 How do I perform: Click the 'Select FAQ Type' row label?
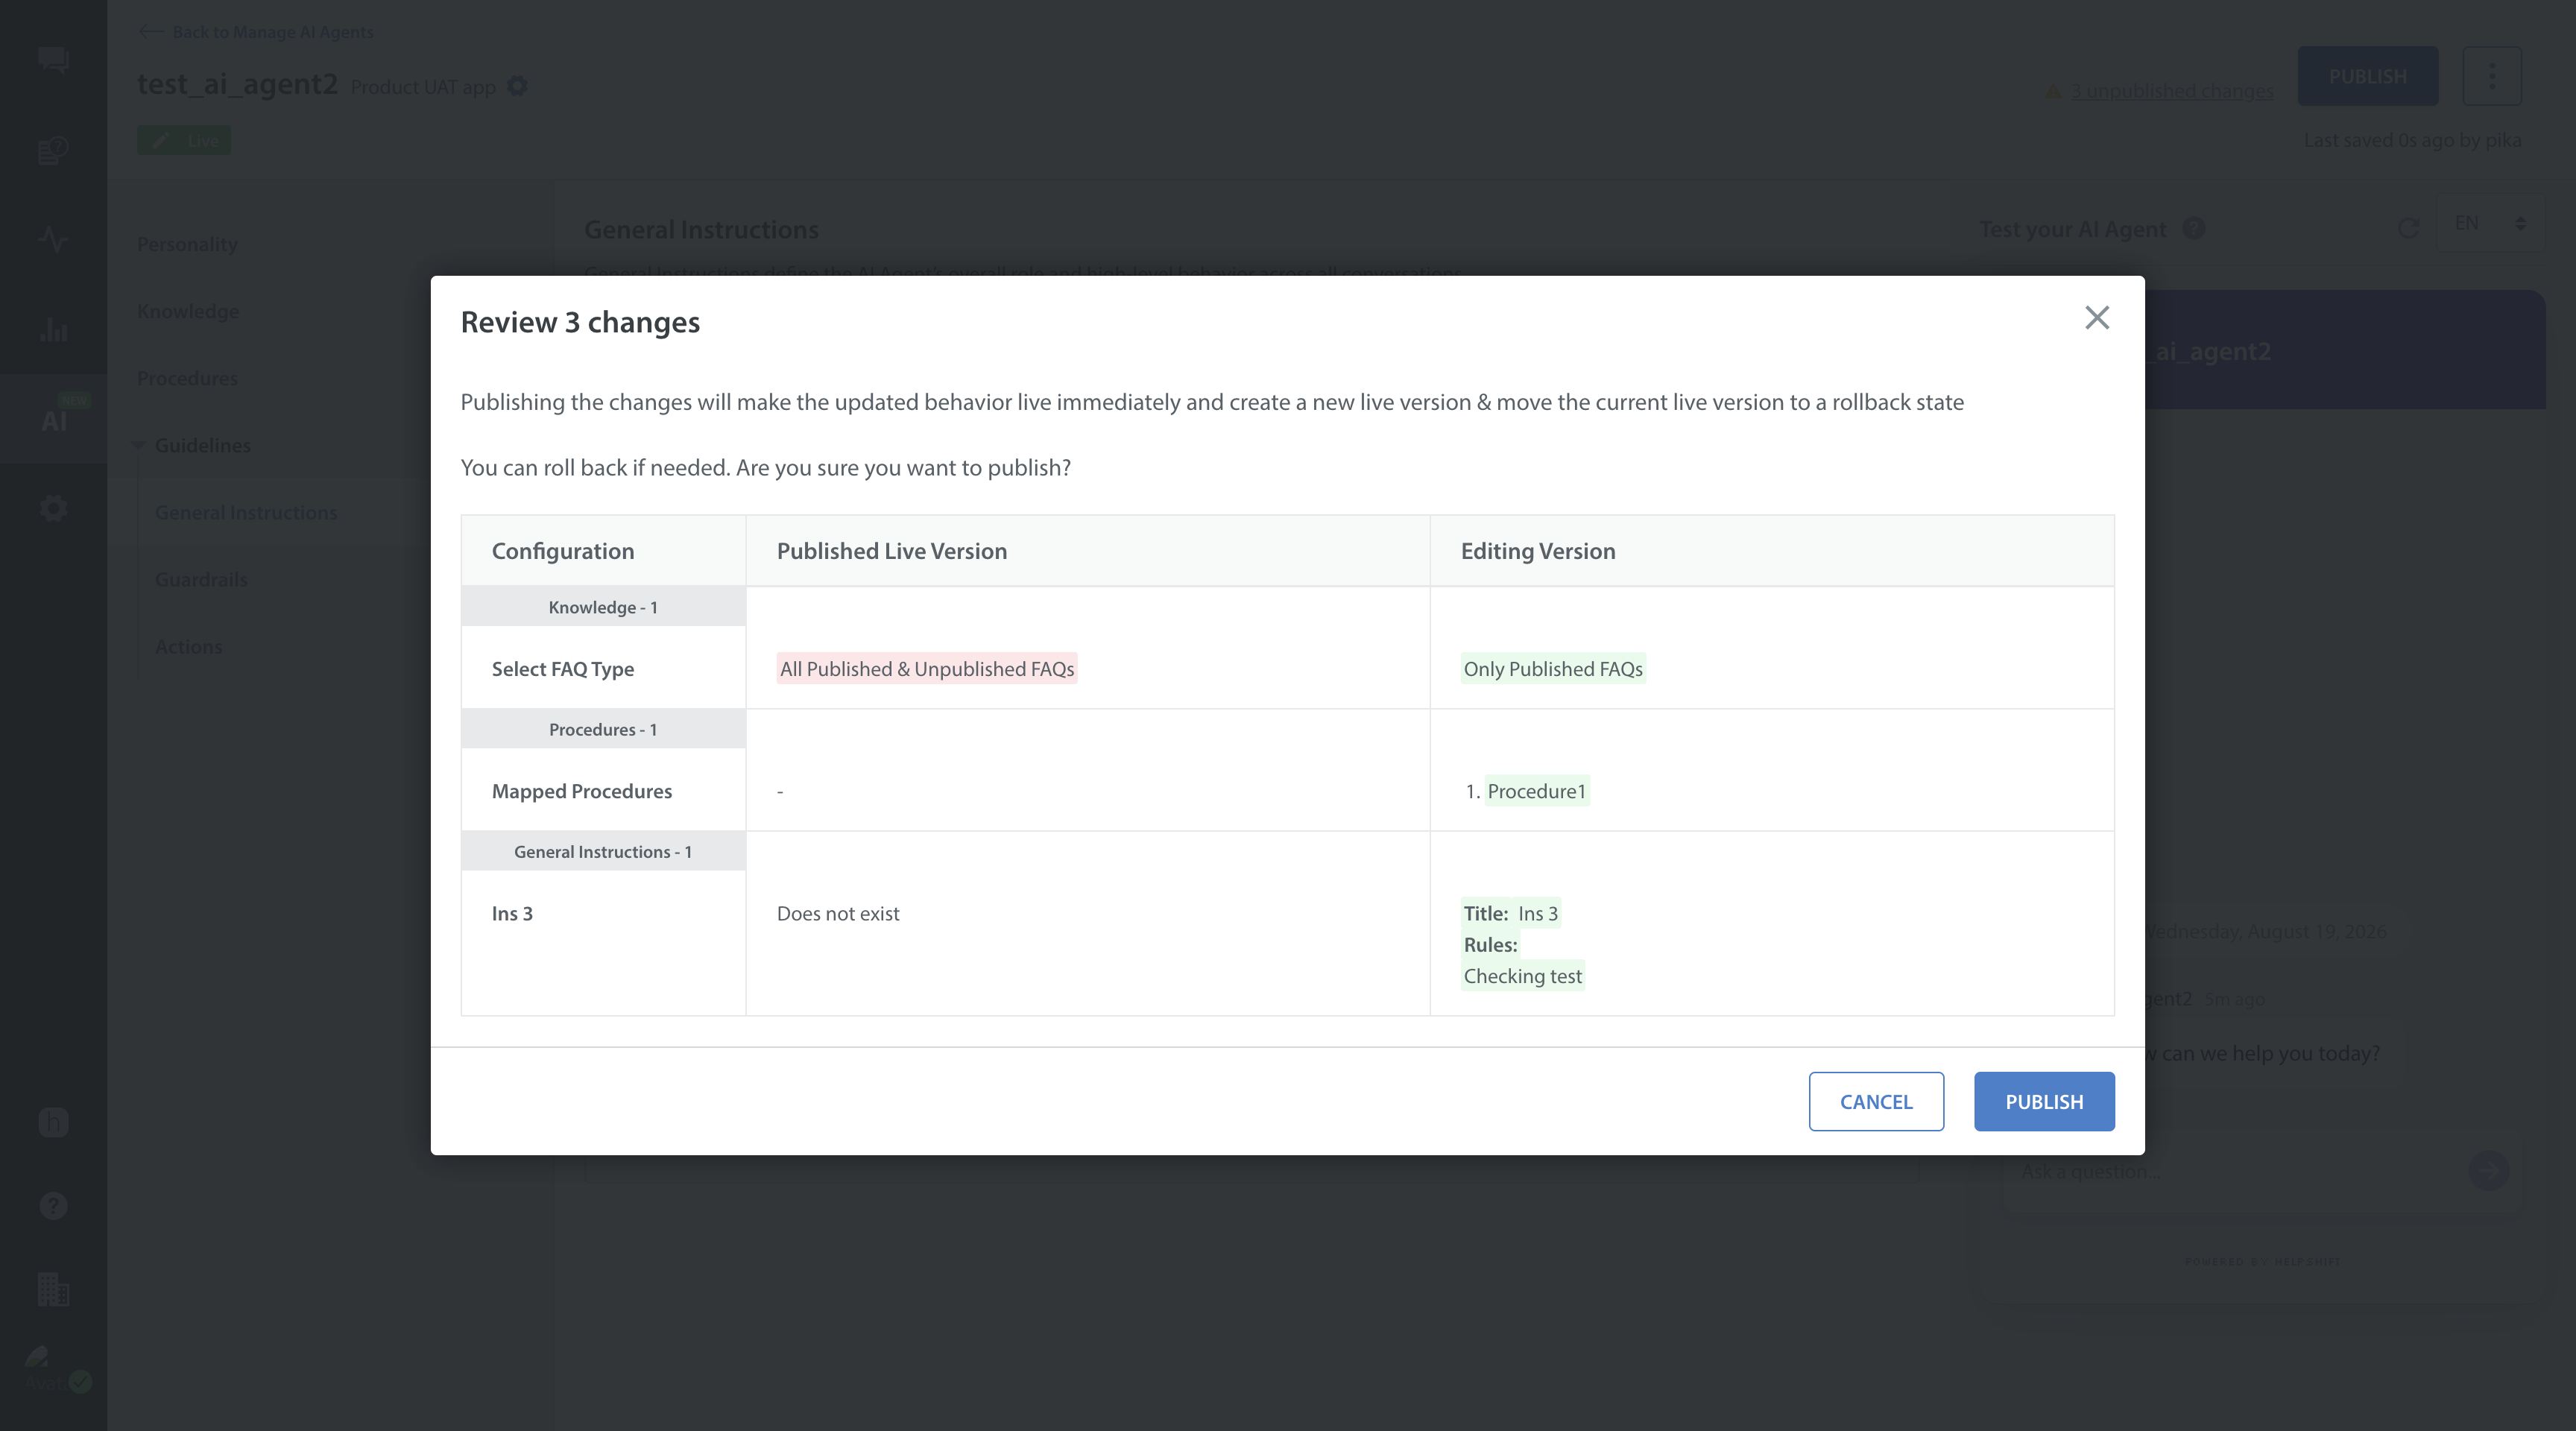click(563, 669)
